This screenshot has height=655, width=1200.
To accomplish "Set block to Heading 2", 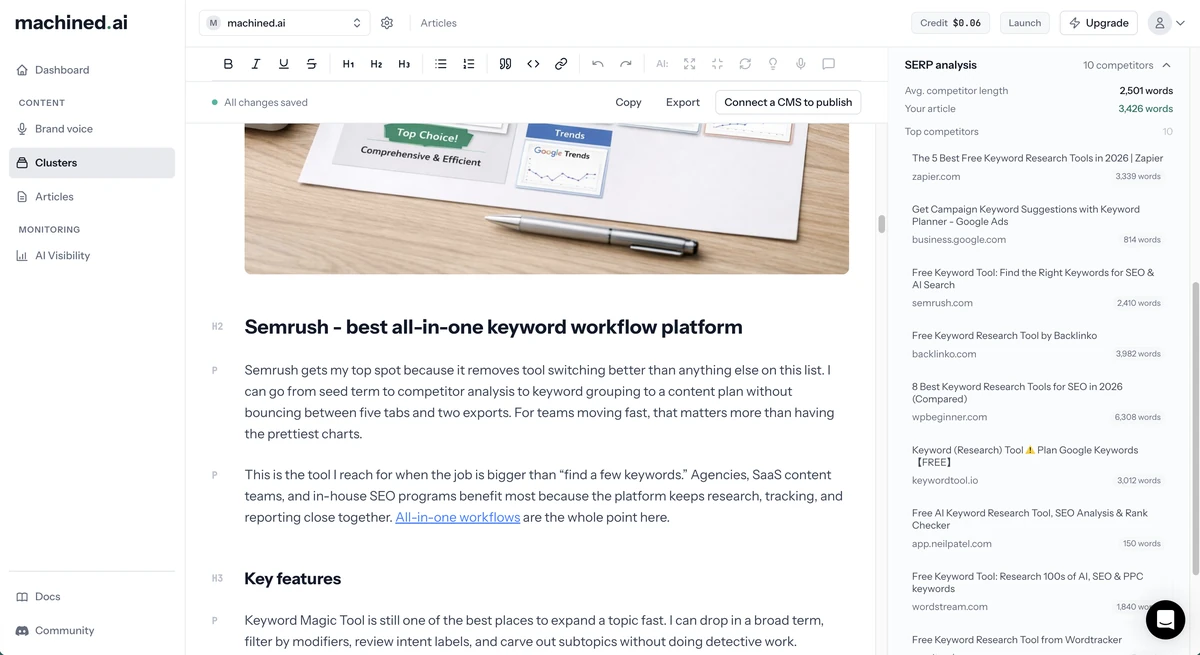I will pos(376,64).
